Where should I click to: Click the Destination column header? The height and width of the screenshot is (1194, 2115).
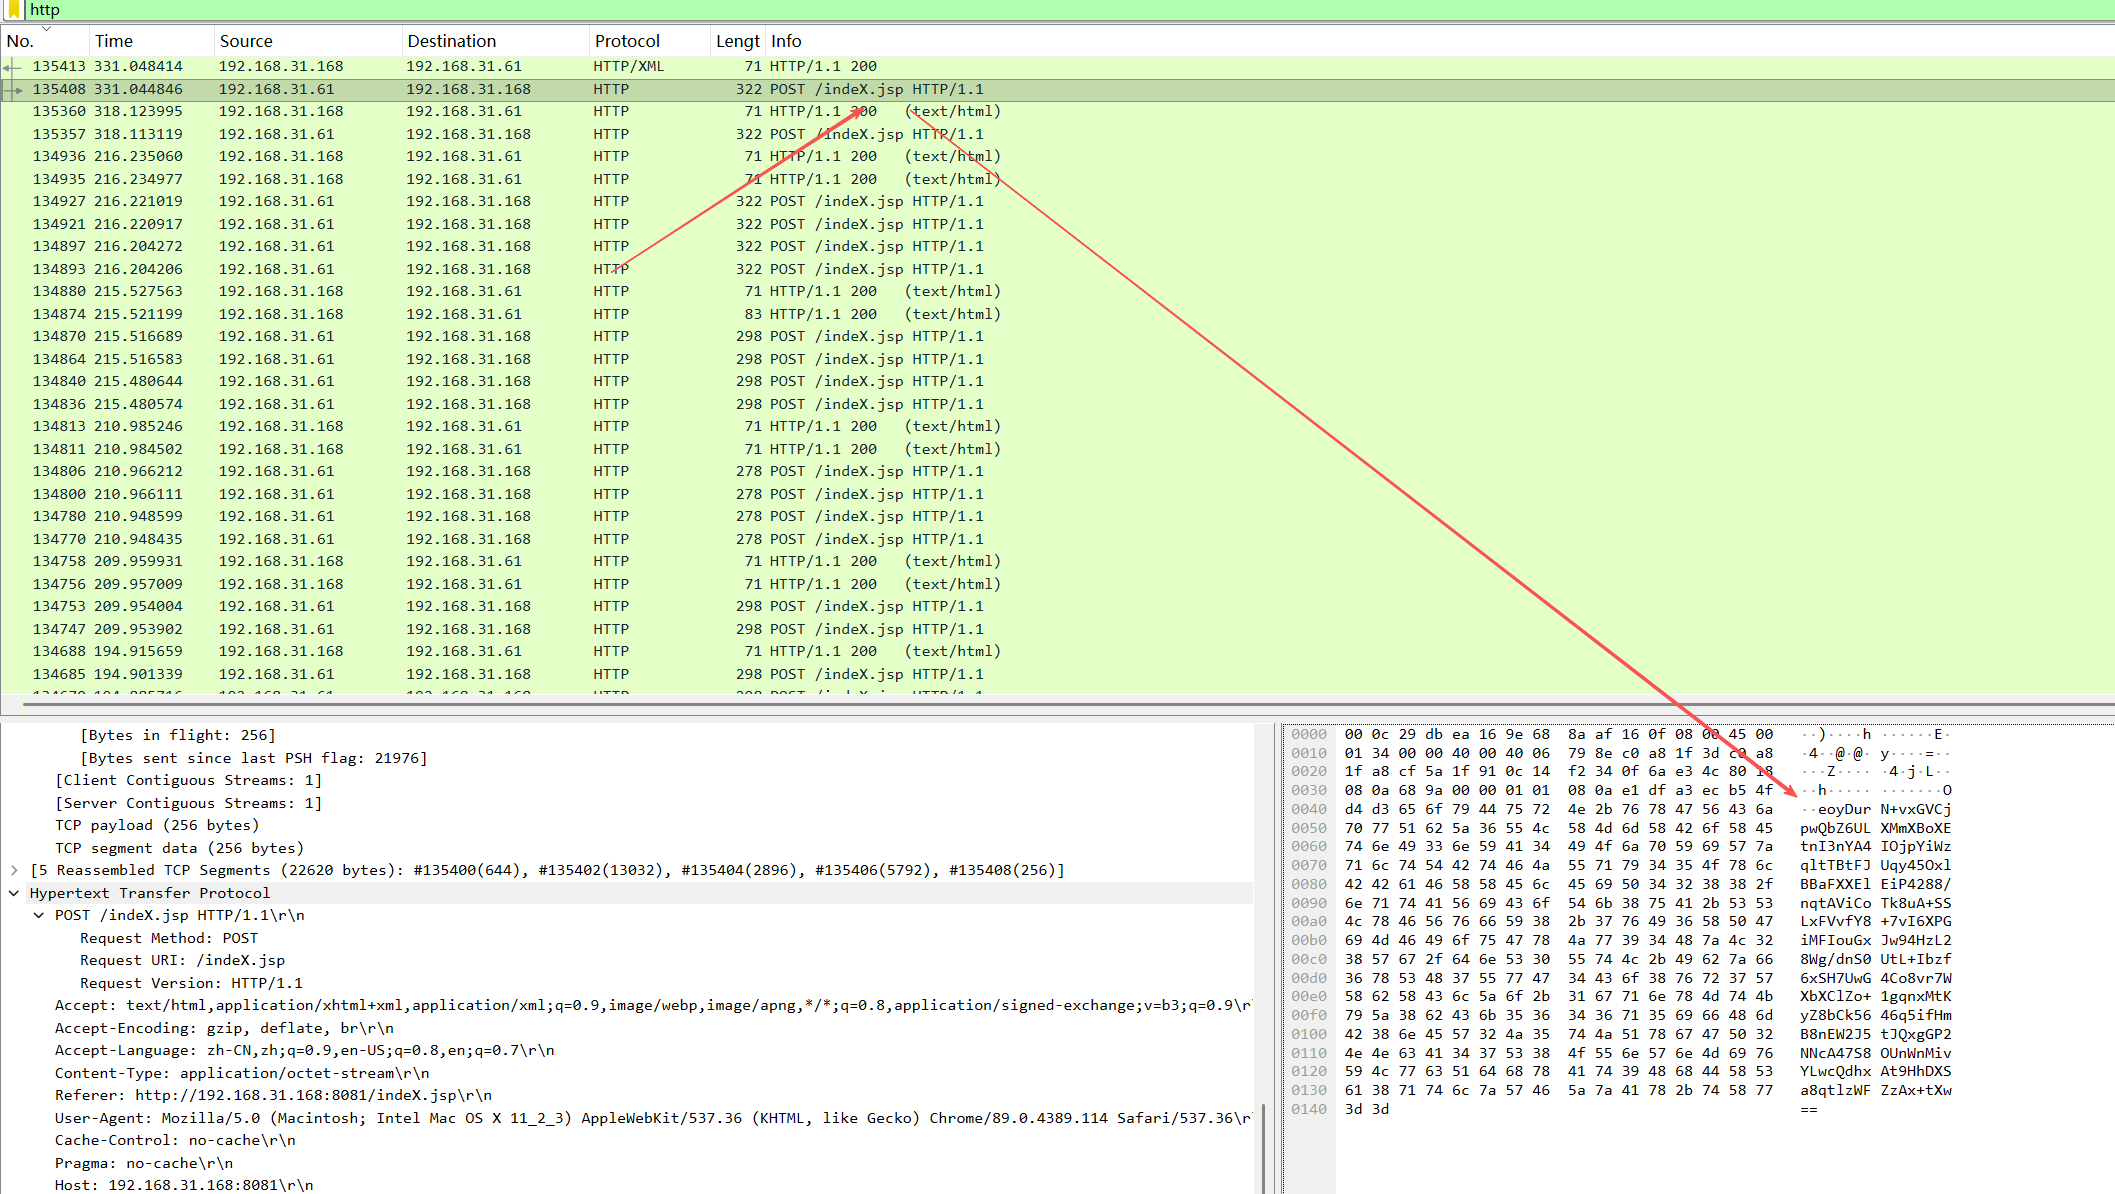tap(451, 41)
